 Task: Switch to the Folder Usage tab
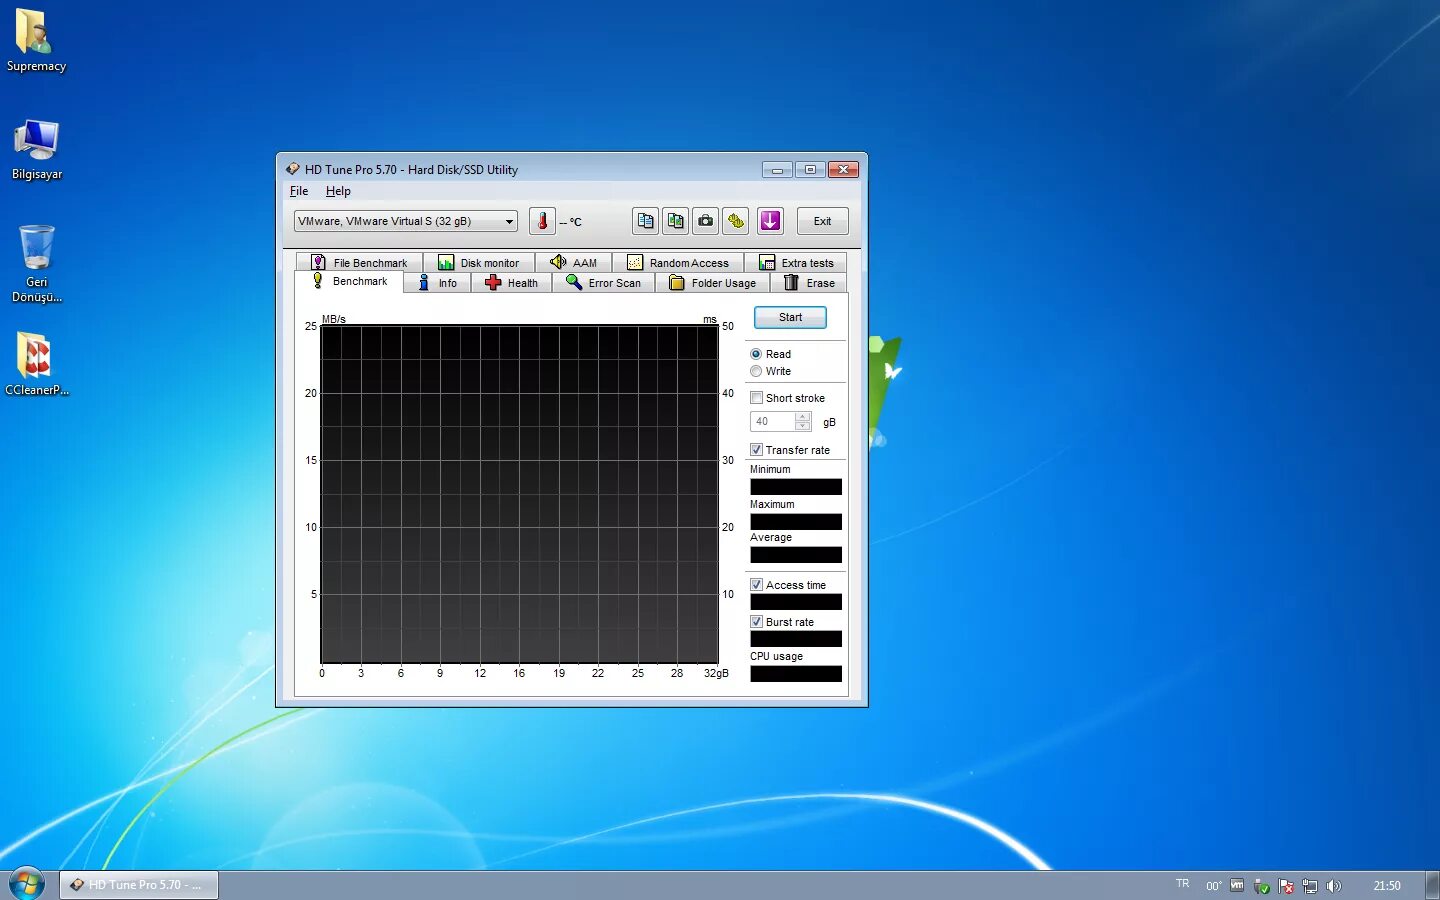pyautogui.click(x=712, y=283)
